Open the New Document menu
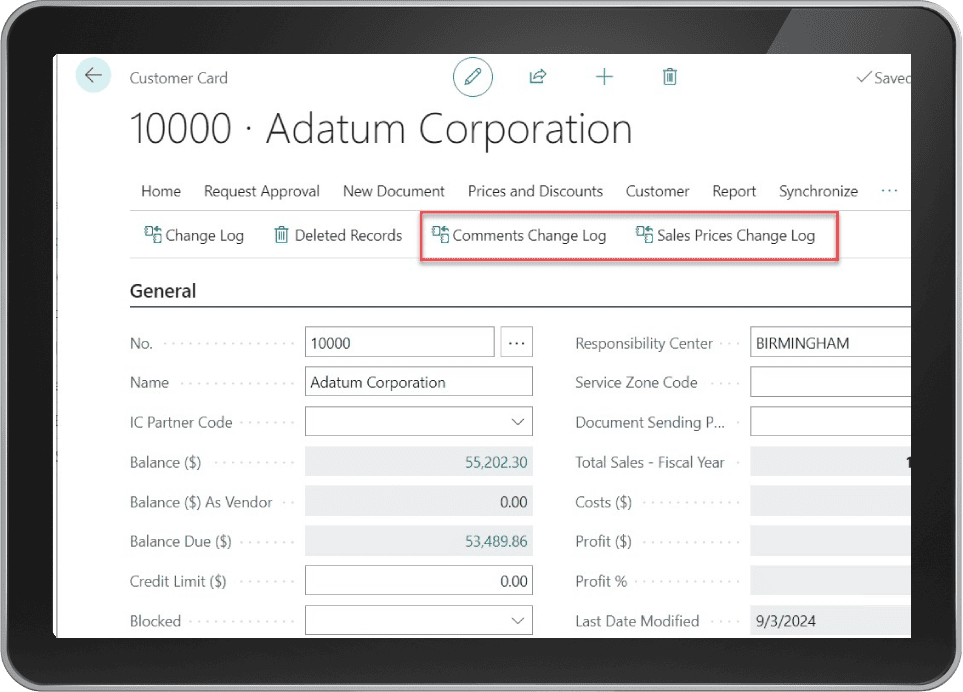 tap(394, 191)
